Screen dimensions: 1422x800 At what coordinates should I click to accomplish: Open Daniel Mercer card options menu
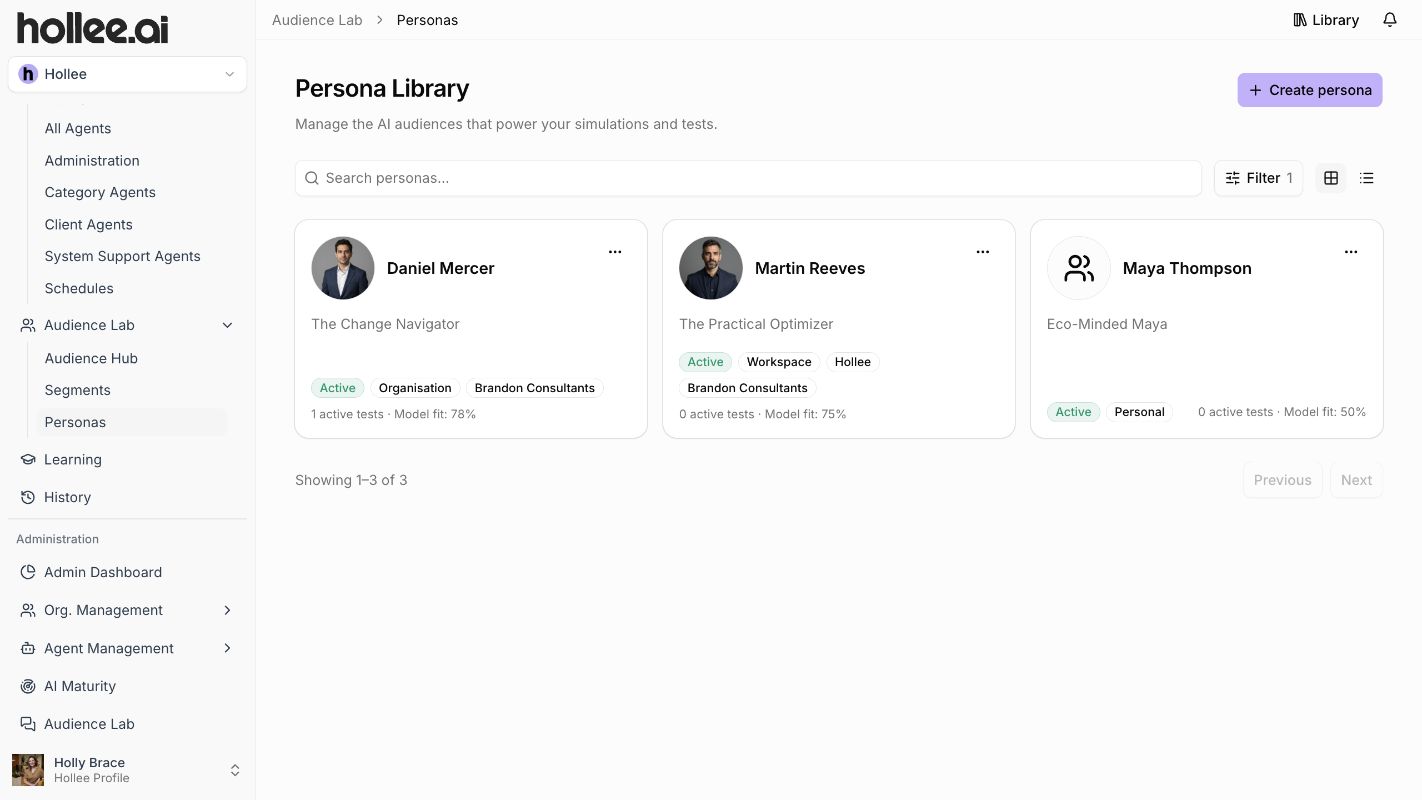615,252
